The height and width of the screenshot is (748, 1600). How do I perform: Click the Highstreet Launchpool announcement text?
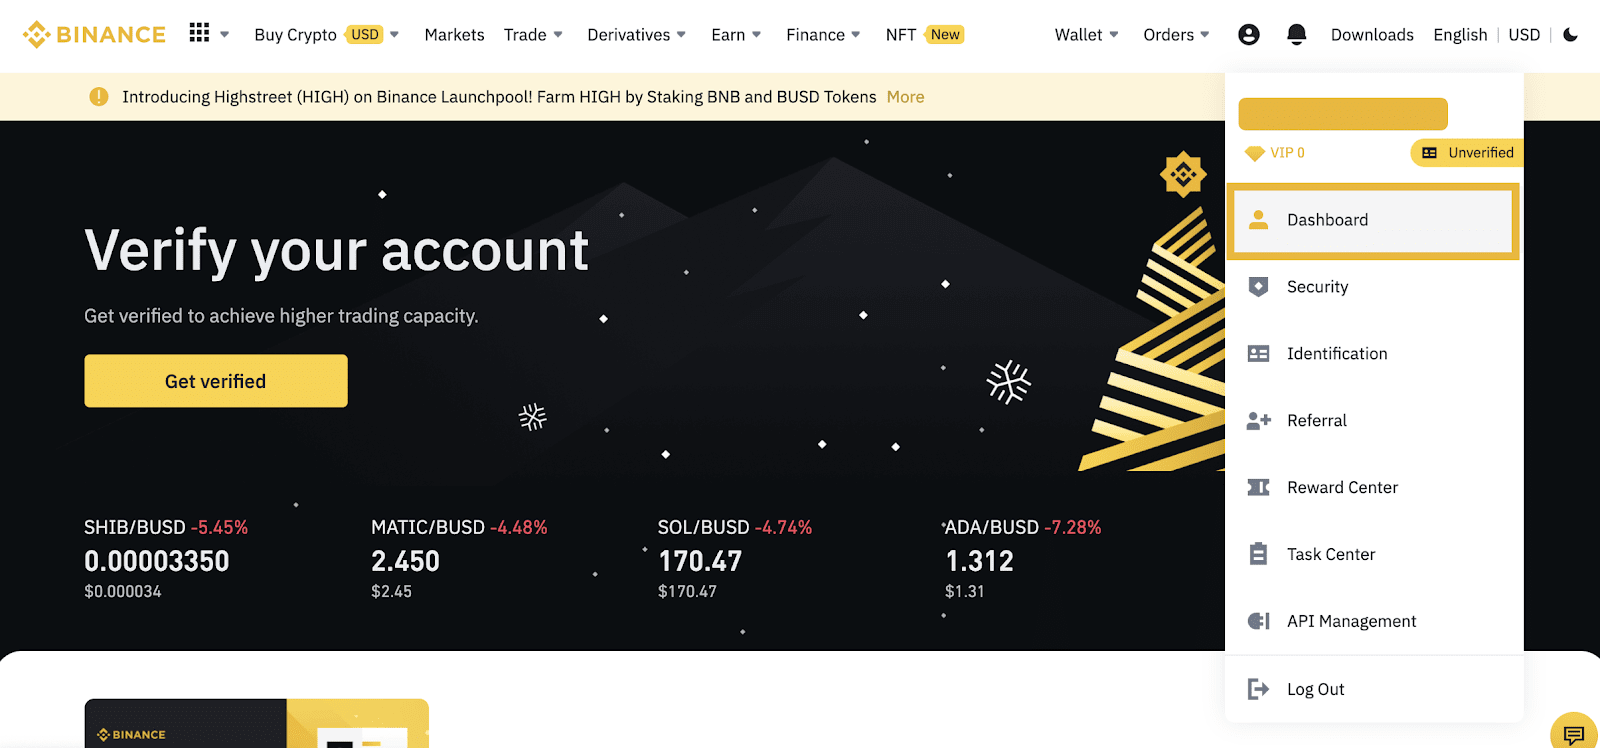(x=499, y=96)
